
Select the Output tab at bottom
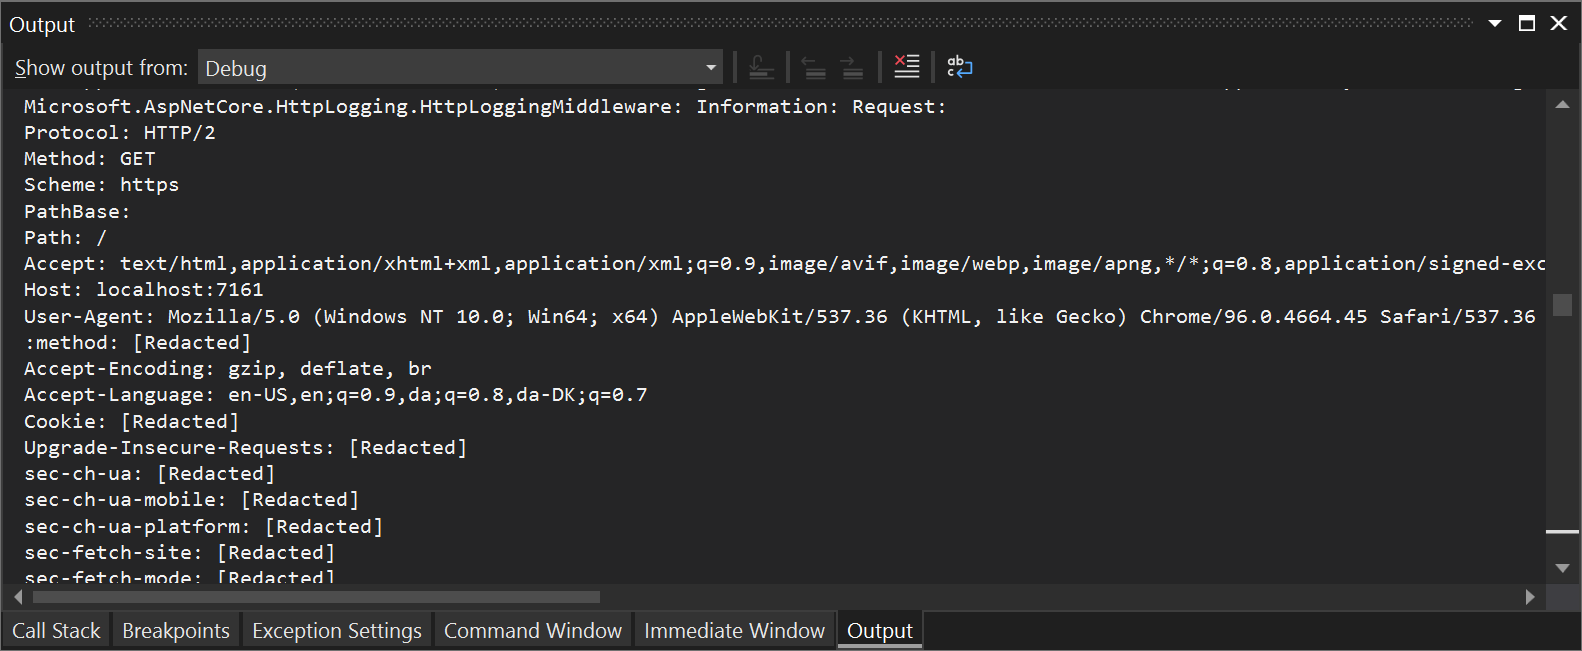[880, 631]
